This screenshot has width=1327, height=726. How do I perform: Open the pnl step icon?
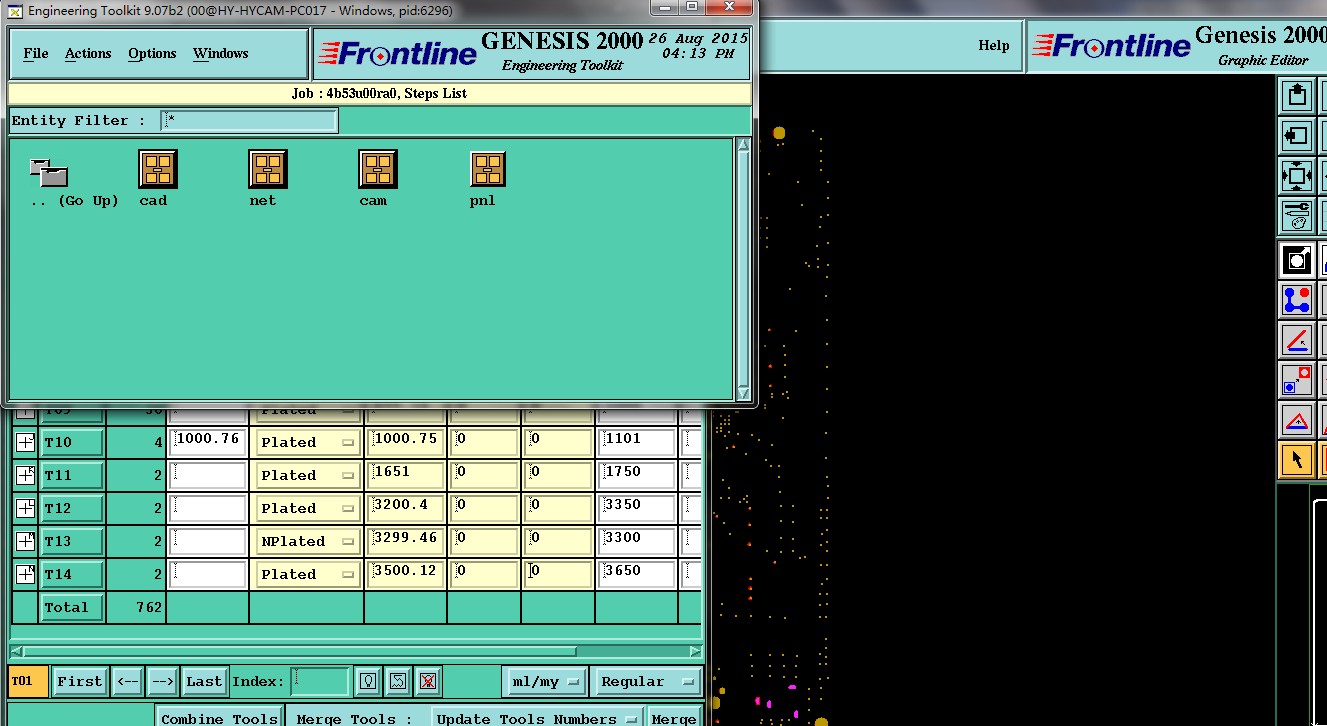(x=488, y=169)
